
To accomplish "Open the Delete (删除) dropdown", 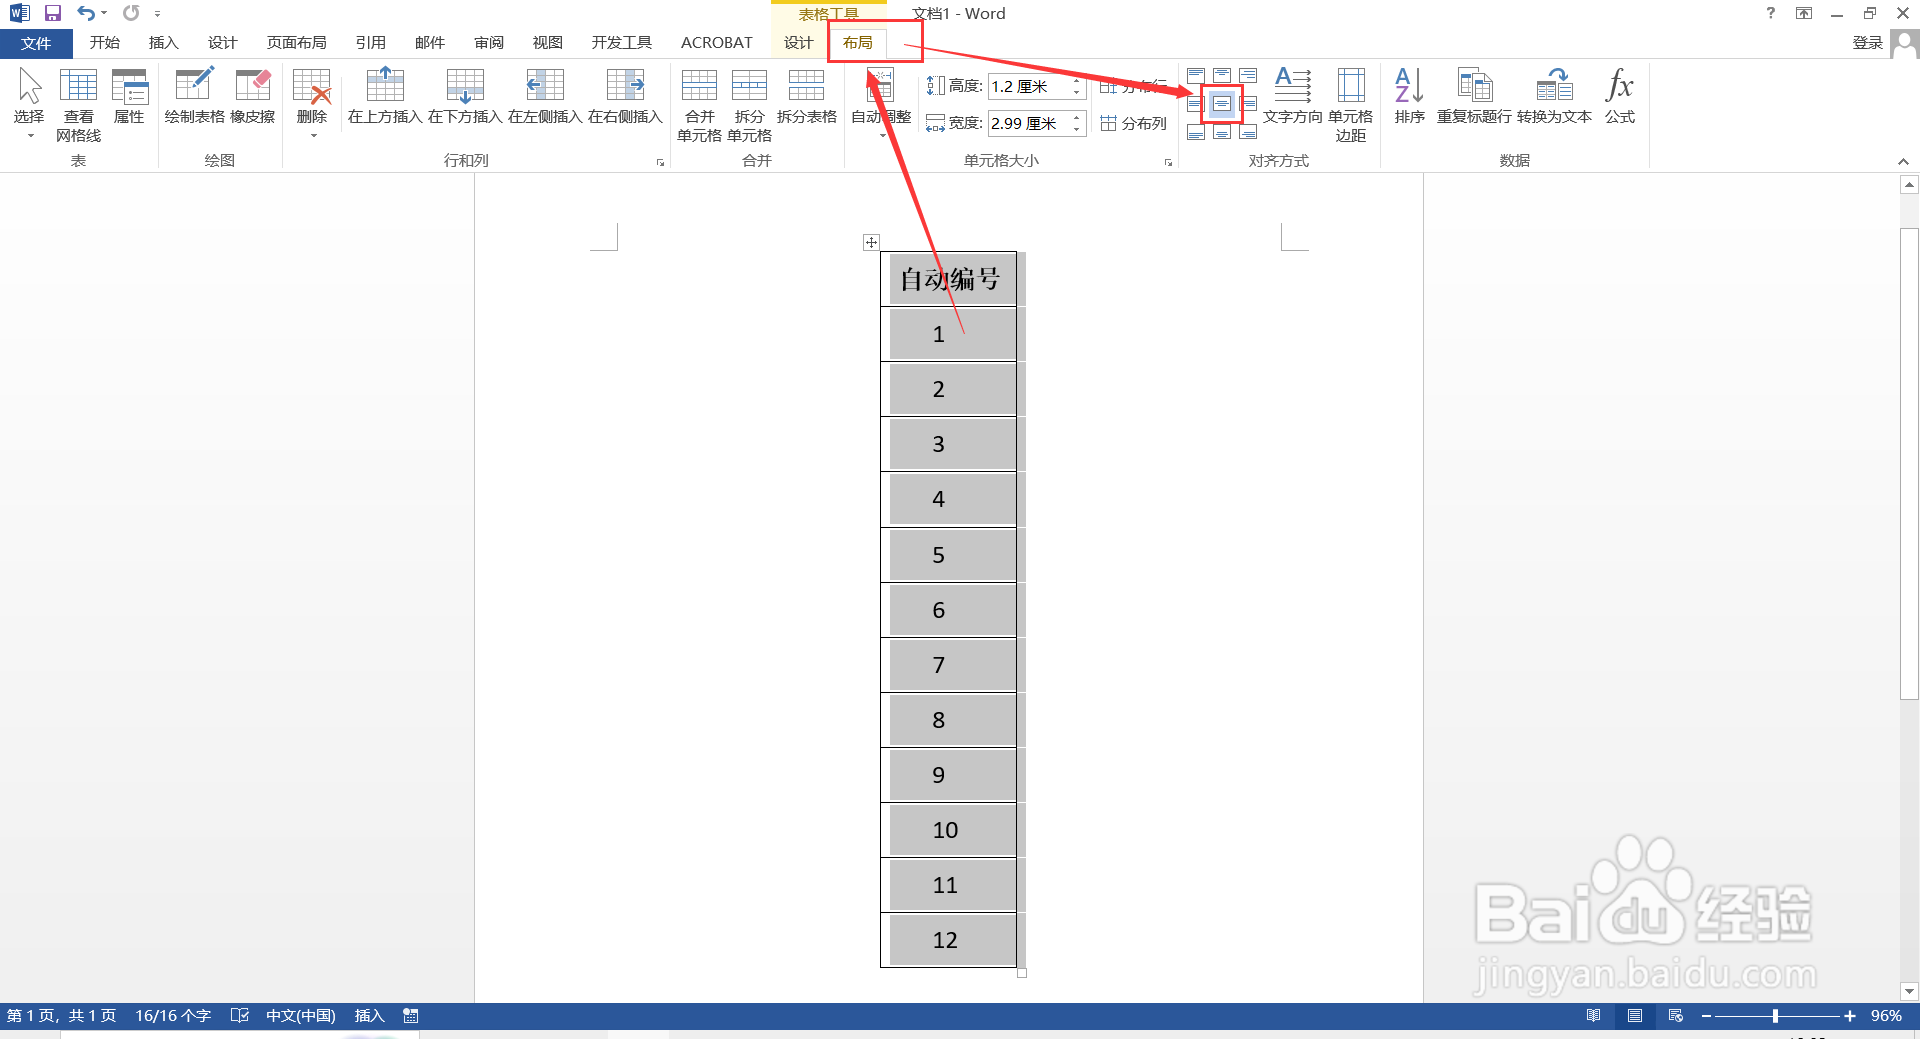I will (x=312, y=104).
